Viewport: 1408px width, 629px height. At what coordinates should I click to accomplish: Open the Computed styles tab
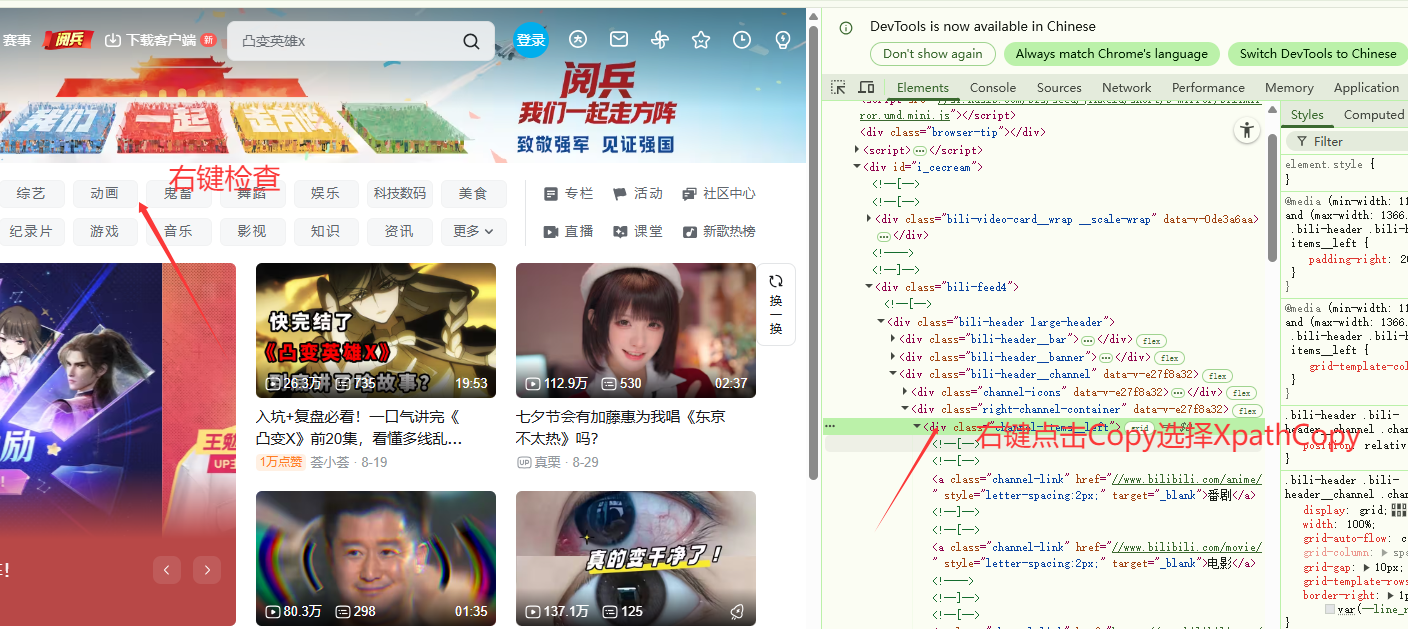click(1374, 115)
